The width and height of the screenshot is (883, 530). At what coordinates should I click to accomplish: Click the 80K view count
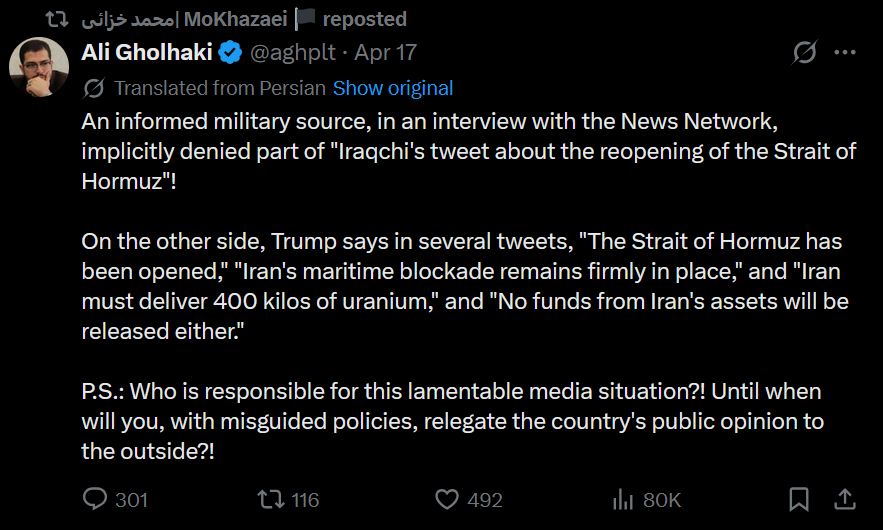(x=662, y=500)
